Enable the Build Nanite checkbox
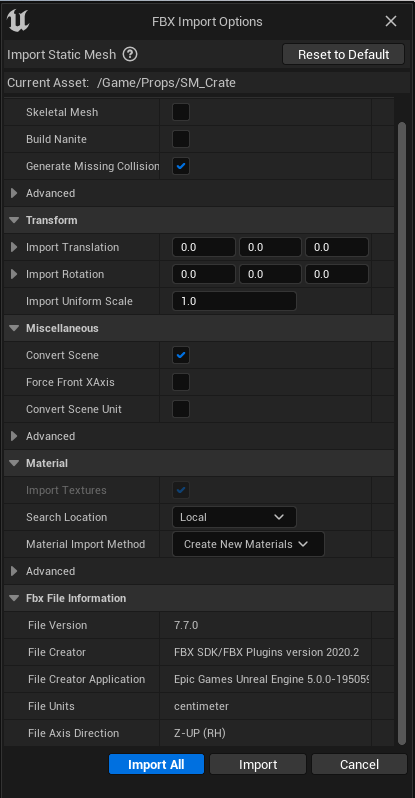The image size is (415, 798). [181, 139]
